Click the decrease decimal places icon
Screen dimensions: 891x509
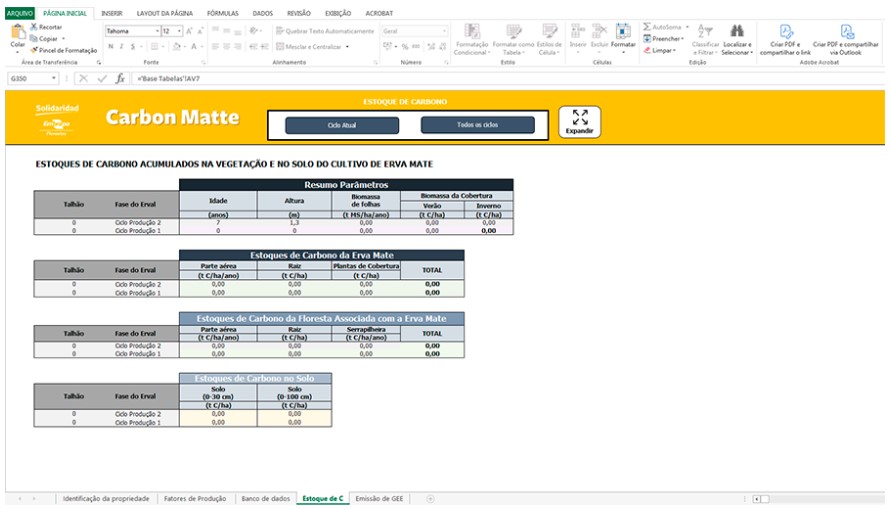pos(442,47)
